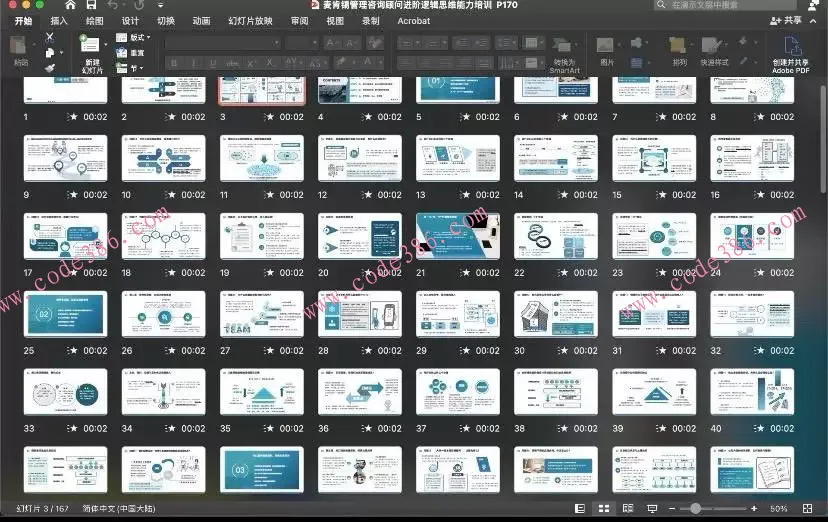Click the fit to window icon

[807, 508]
